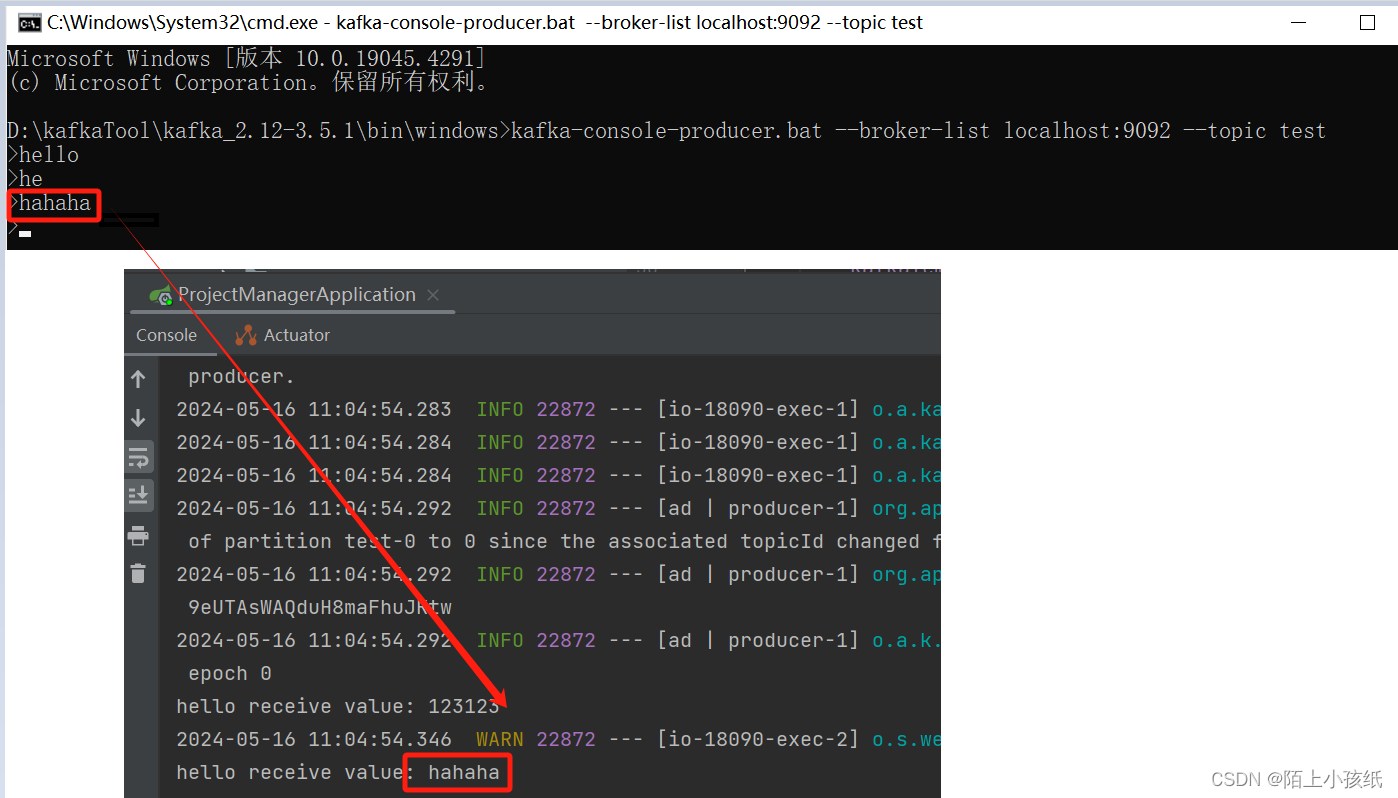The height and width of the screenshot is (798, 1398).
Task: Click the kafka-console-producer.bat command line in cmd
Action: point(666,131)
